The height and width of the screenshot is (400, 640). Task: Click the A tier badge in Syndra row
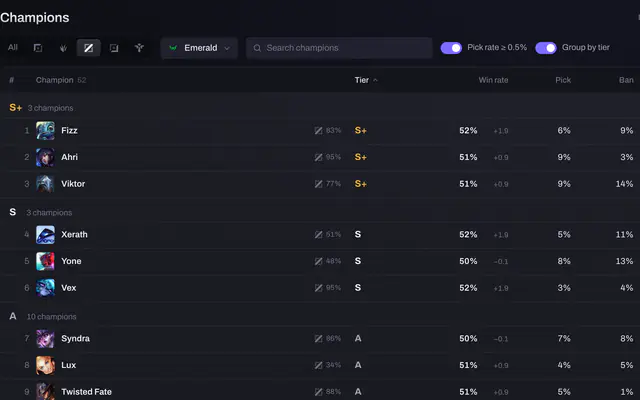click(x=358, y=339)
